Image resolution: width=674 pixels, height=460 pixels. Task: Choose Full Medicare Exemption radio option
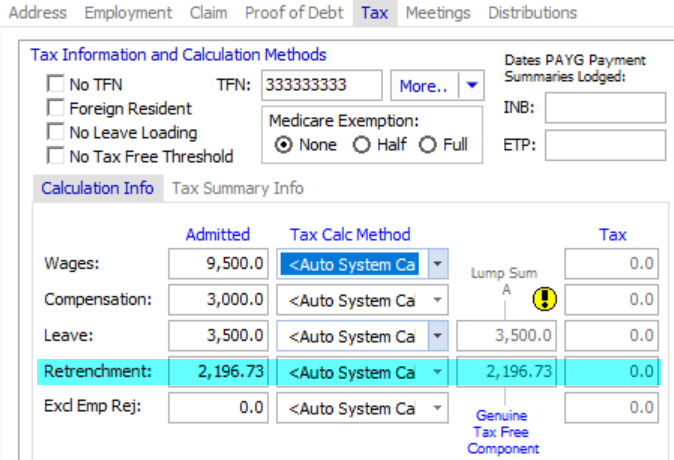pos(428,145)
